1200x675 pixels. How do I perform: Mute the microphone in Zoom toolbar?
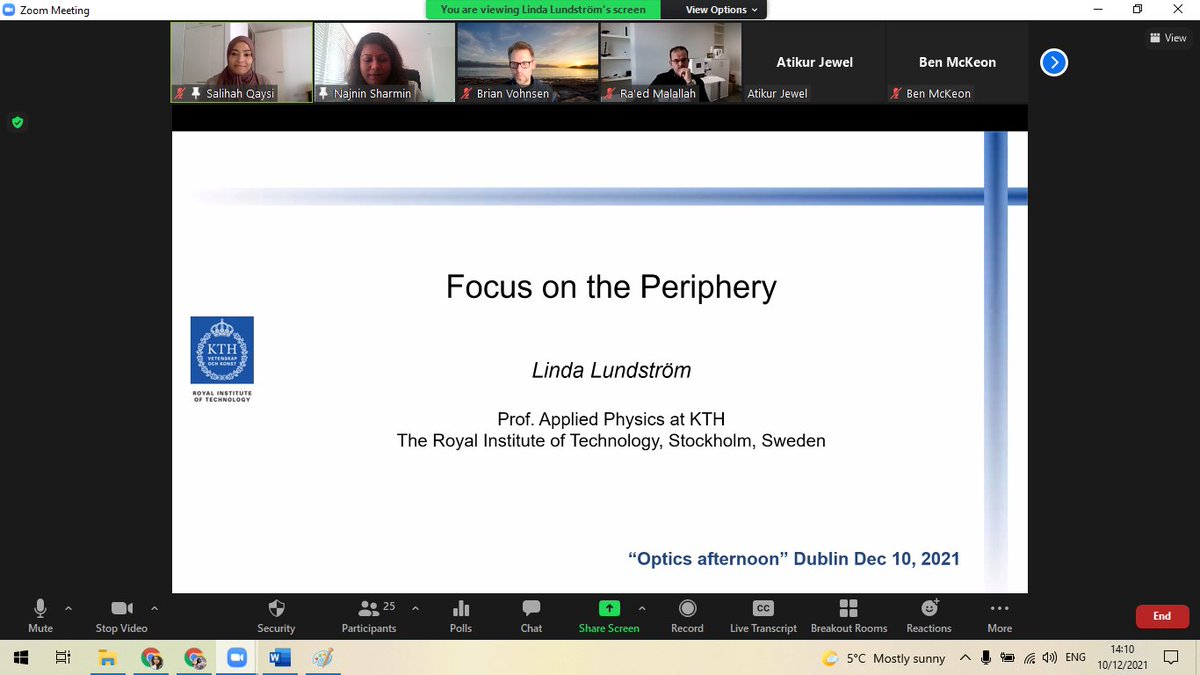(41, 615)
